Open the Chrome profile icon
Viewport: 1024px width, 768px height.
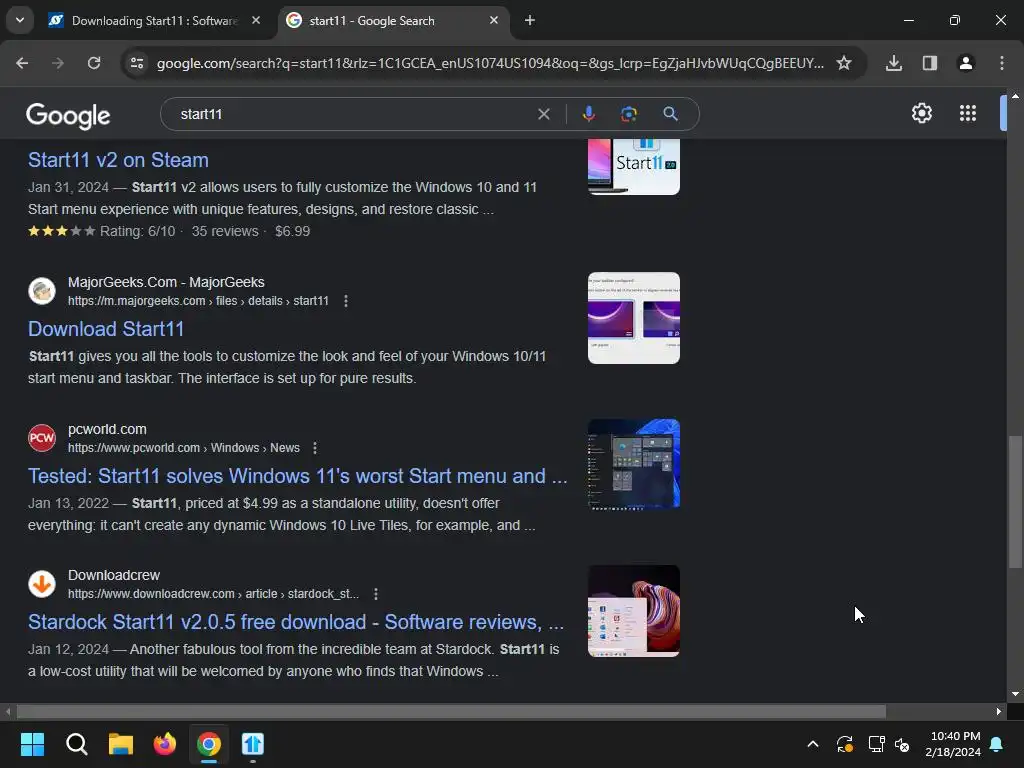pyautogui.click(x=966, y=63)
